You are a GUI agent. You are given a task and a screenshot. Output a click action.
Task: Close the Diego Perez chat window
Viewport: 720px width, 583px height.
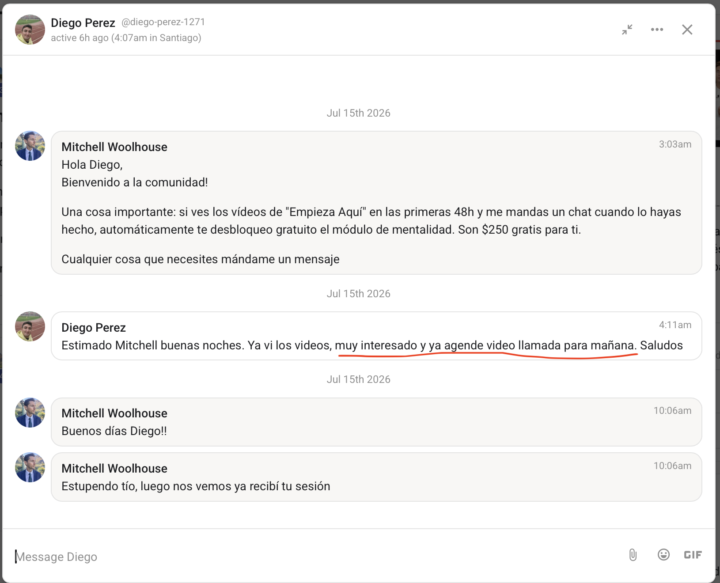687,30
